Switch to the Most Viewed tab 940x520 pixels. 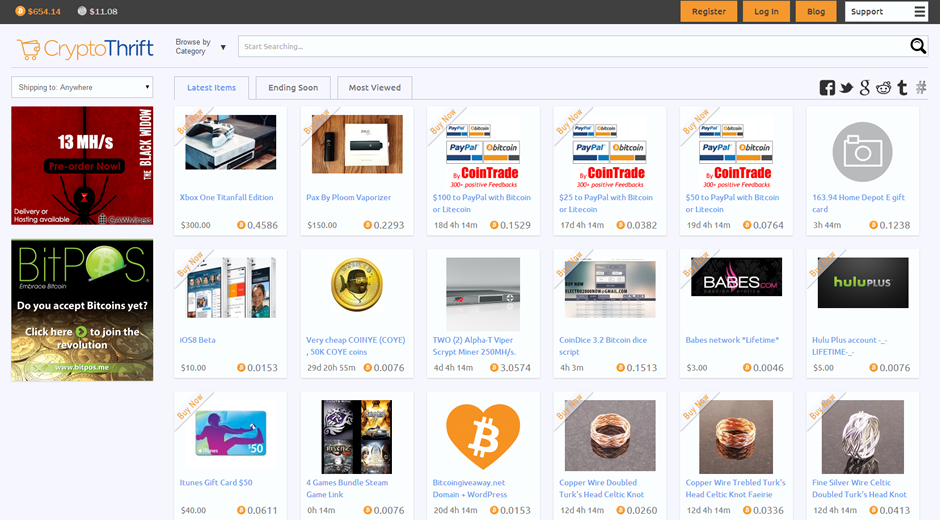375,88
